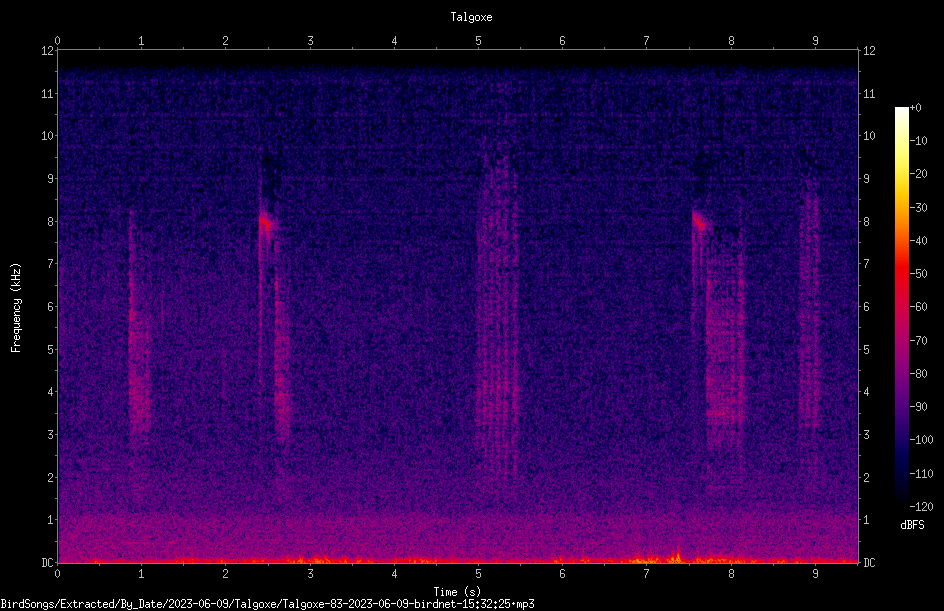Click the "5" tick label on the top time axis
Screen dimensions: 944x611
point(479,41)
